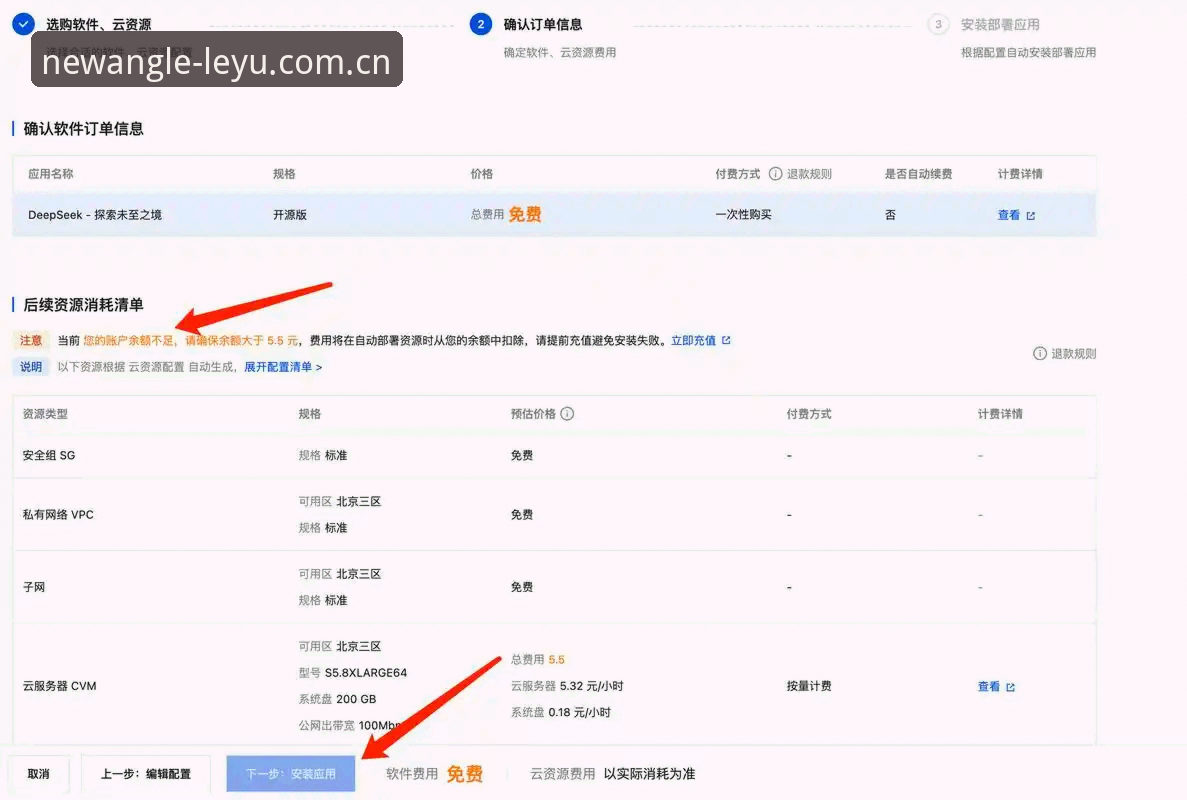Click 开源版 specification cell
The height and width of the screenshot is (800, 1187).
[x=290, y=215]
